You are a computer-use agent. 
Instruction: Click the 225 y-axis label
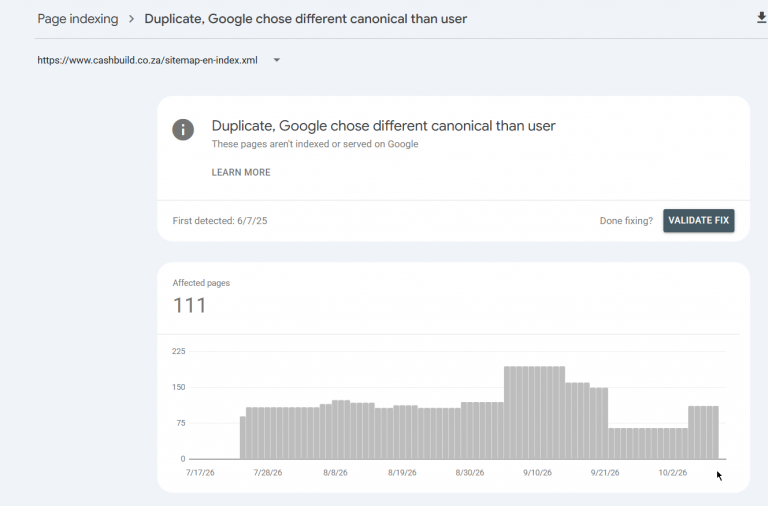179,351
